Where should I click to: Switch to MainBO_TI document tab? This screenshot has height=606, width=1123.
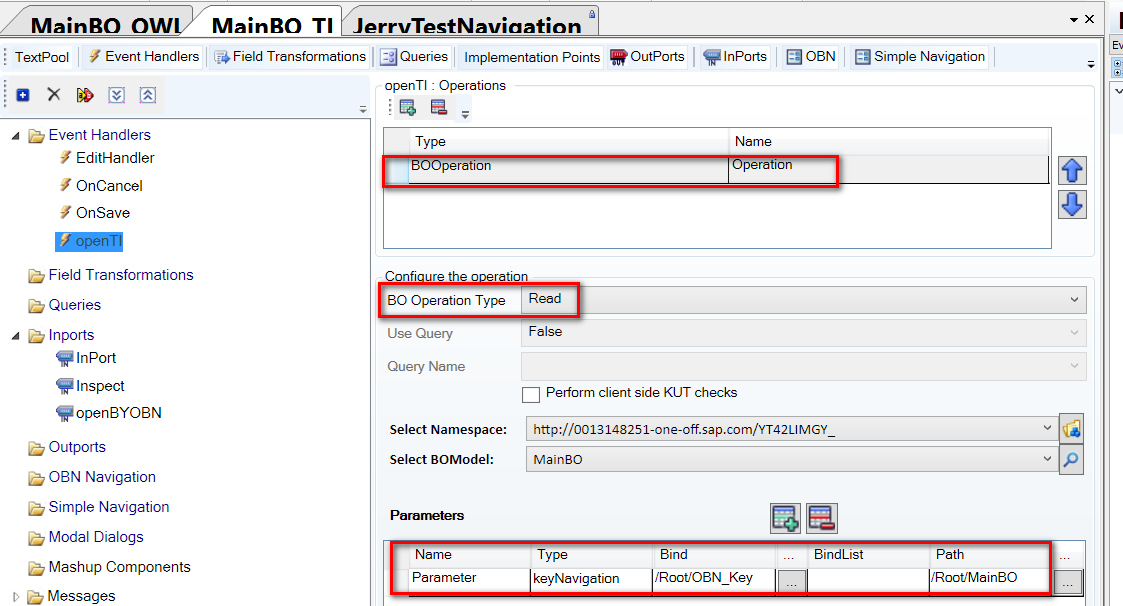tap(272, 24)
